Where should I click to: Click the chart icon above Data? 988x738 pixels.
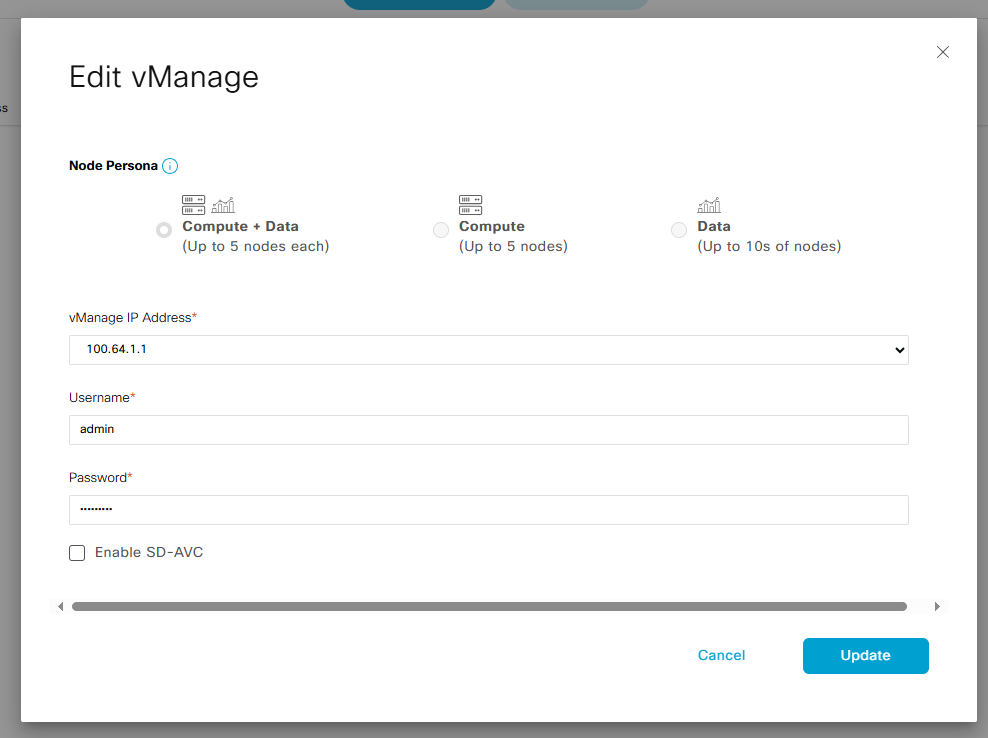[x=709, y=205]
